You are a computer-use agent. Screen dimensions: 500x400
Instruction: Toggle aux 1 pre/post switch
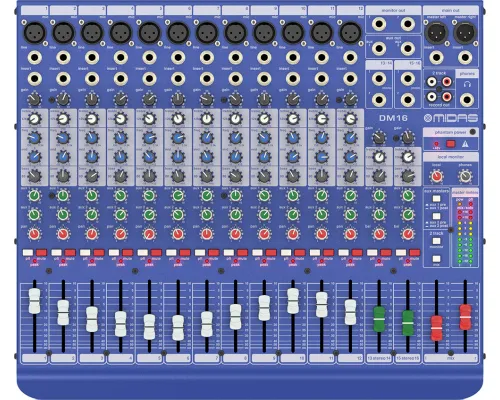(x=436, y=199)
